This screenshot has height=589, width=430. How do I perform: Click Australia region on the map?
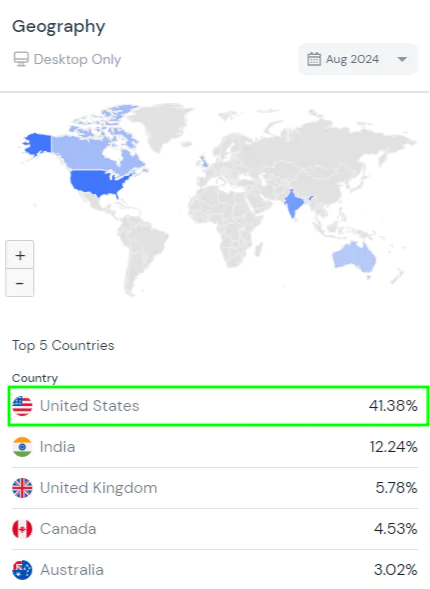click(354, 258)
